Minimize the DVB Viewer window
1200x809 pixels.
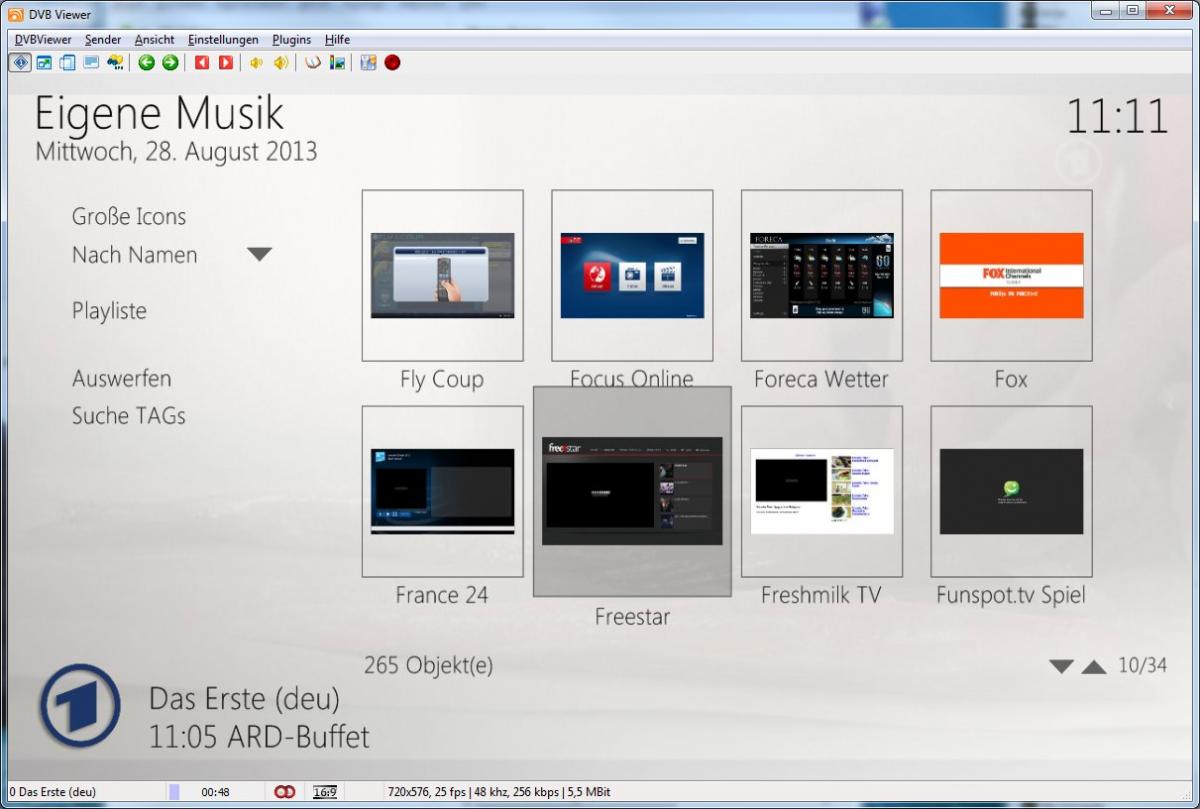[1105, 11]
